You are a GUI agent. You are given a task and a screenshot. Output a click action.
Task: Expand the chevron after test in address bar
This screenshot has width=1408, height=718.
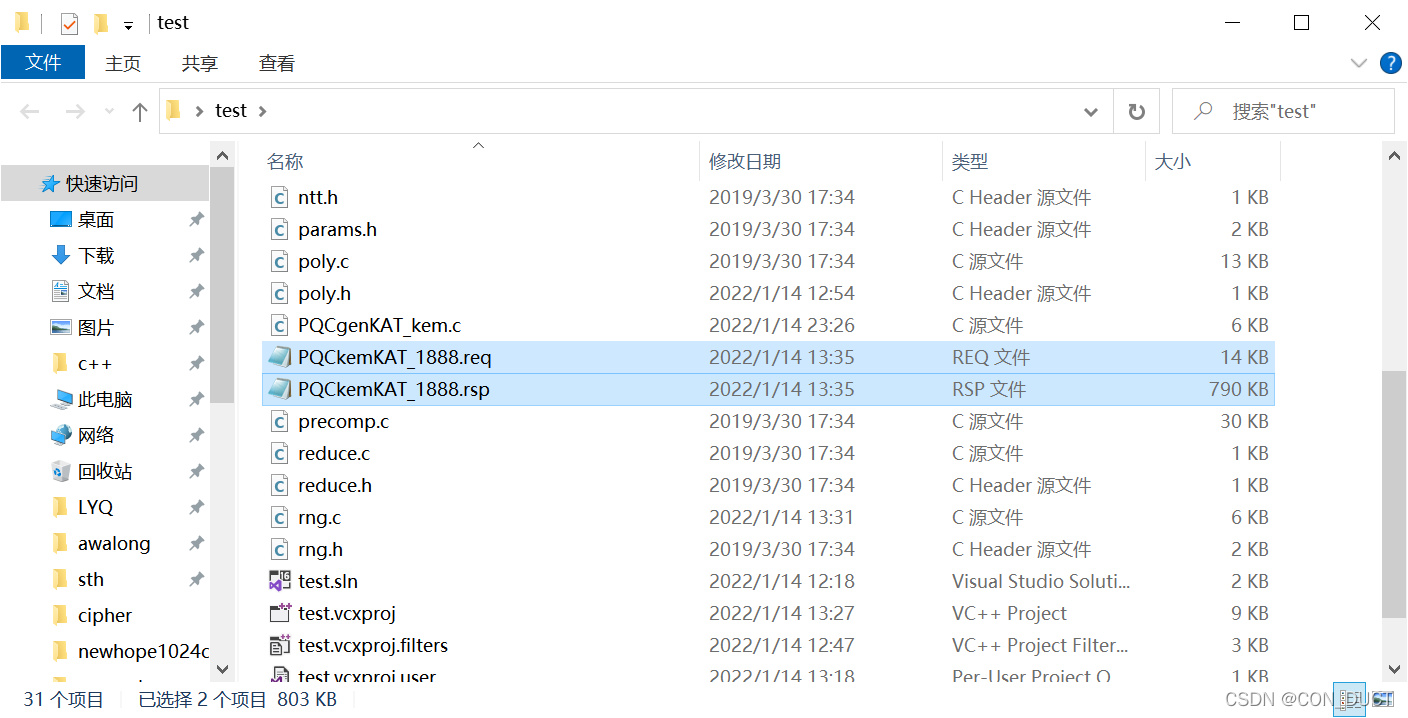263,111
